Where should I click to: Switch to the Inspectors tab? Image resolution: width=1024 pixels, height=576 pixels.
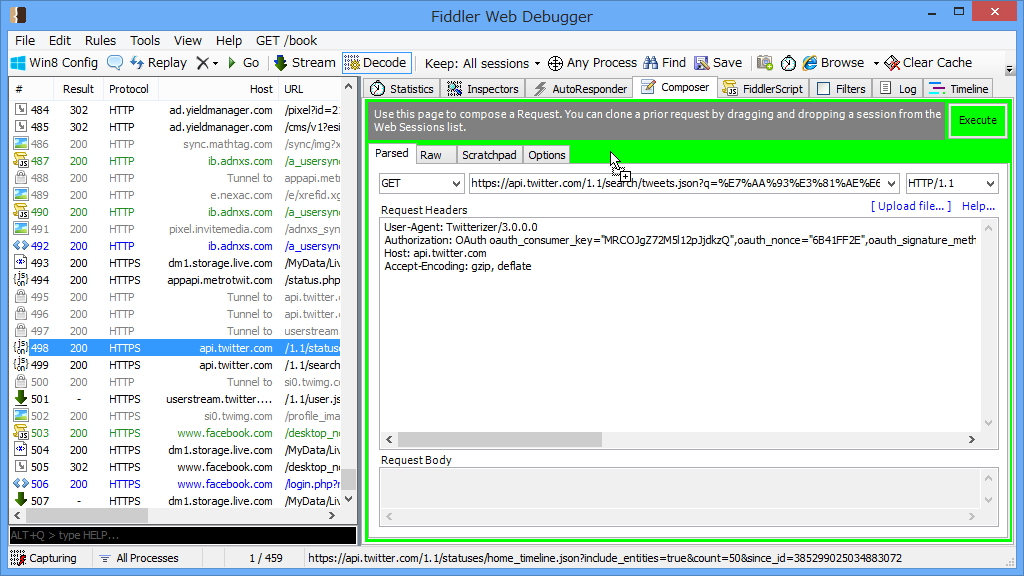[483, 89]
